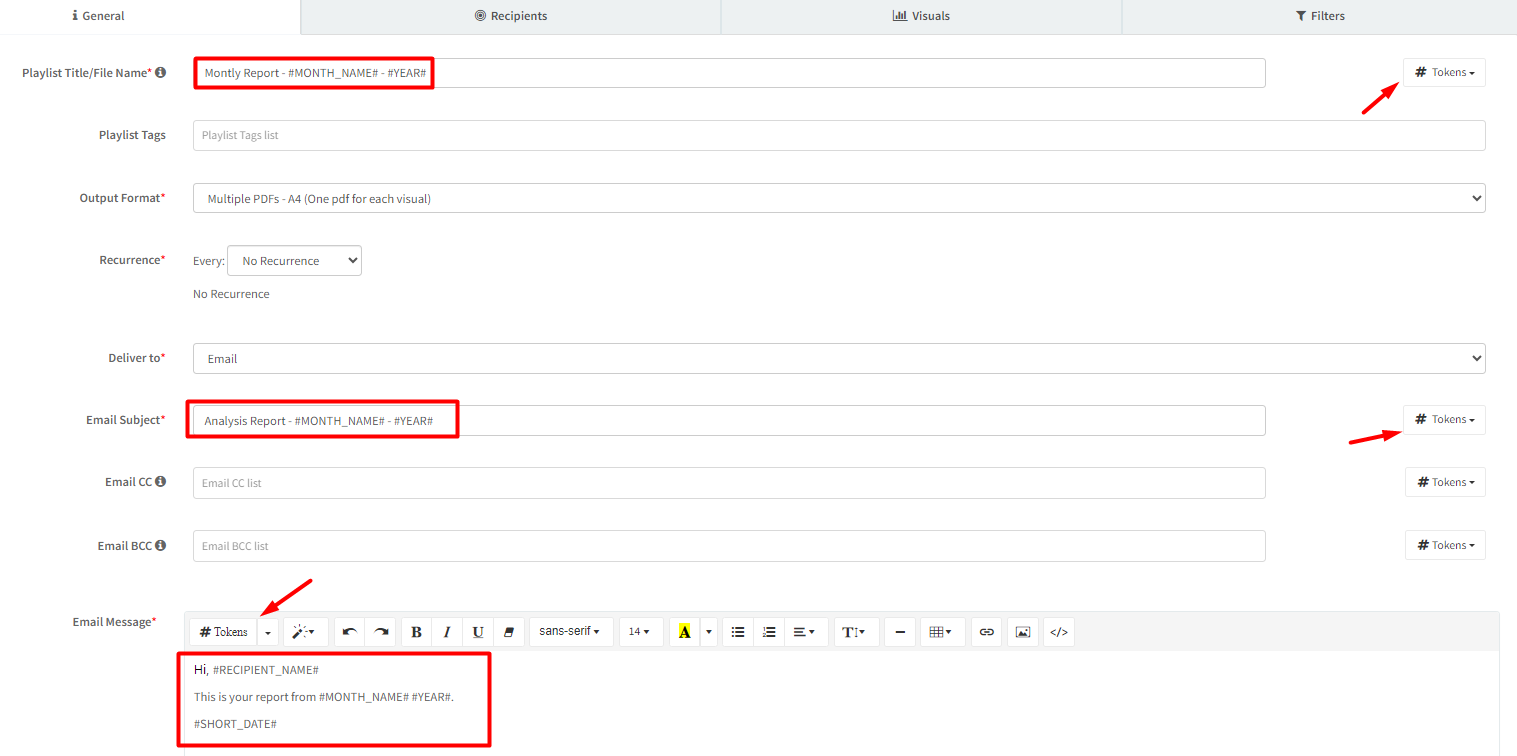The image size is (1517, 756).
Task: Apply the yellow highlight color swatch
Action: click(684, 632)
